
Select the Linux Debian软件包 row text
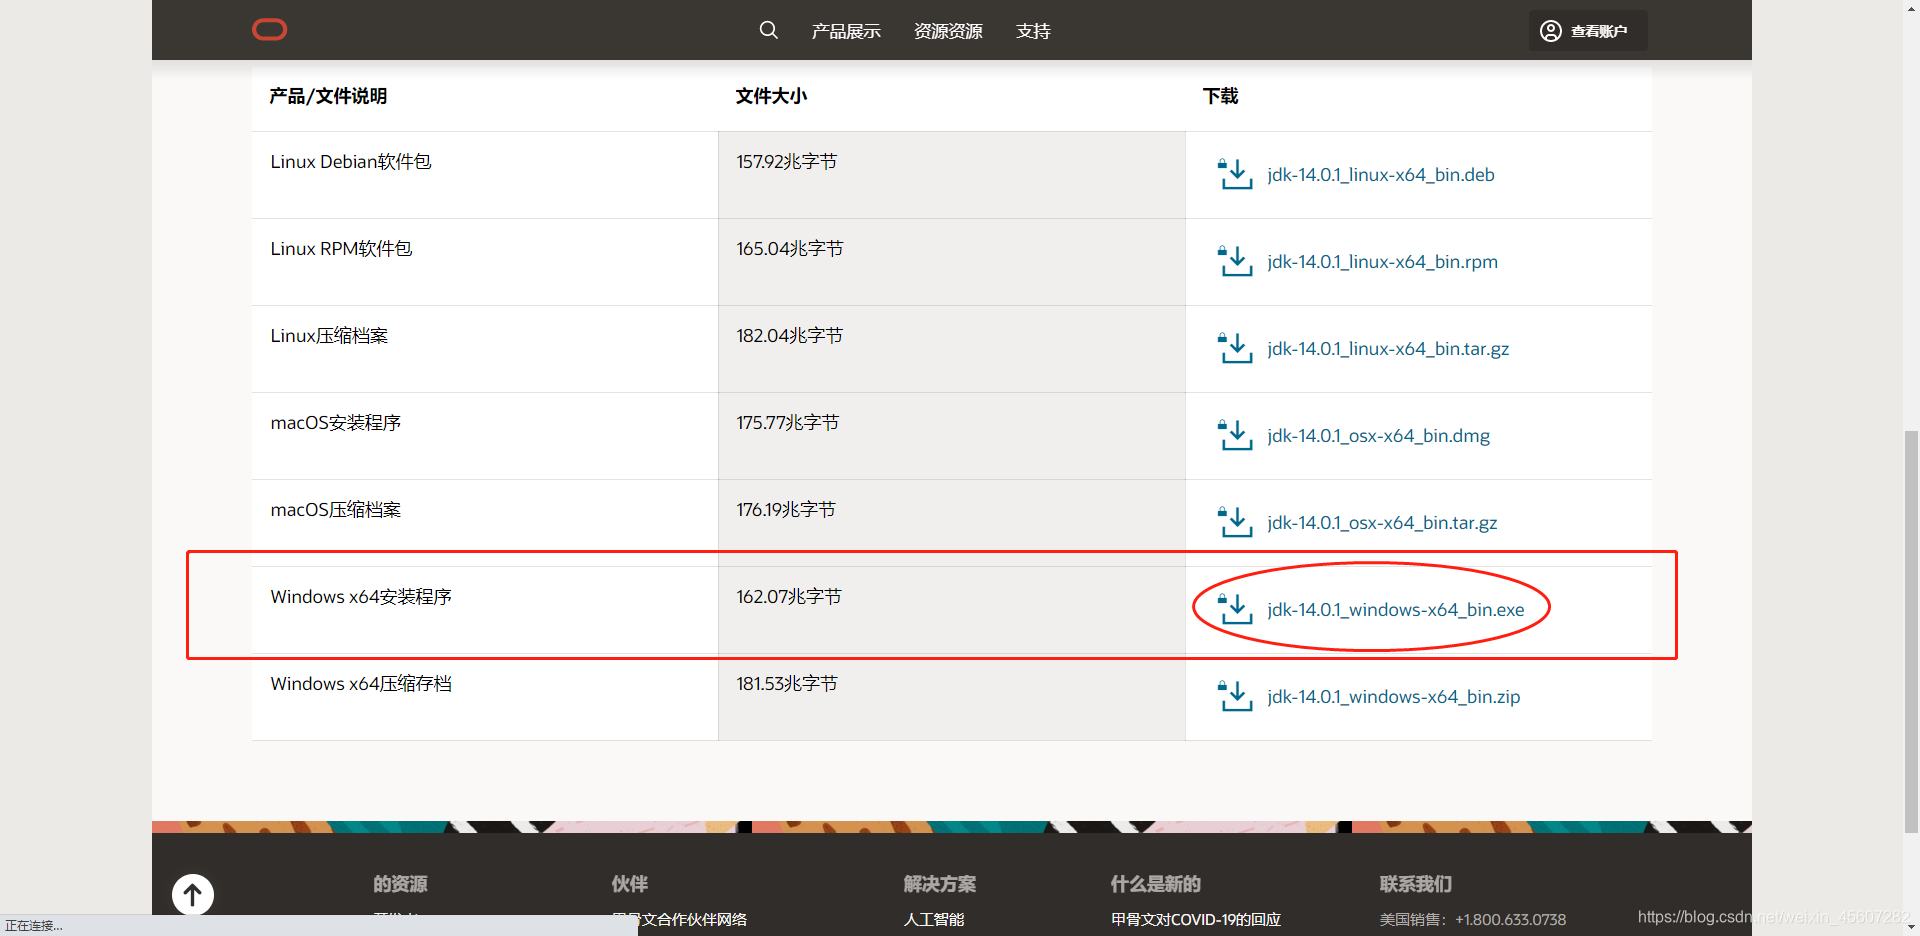[x=351, y=162]
